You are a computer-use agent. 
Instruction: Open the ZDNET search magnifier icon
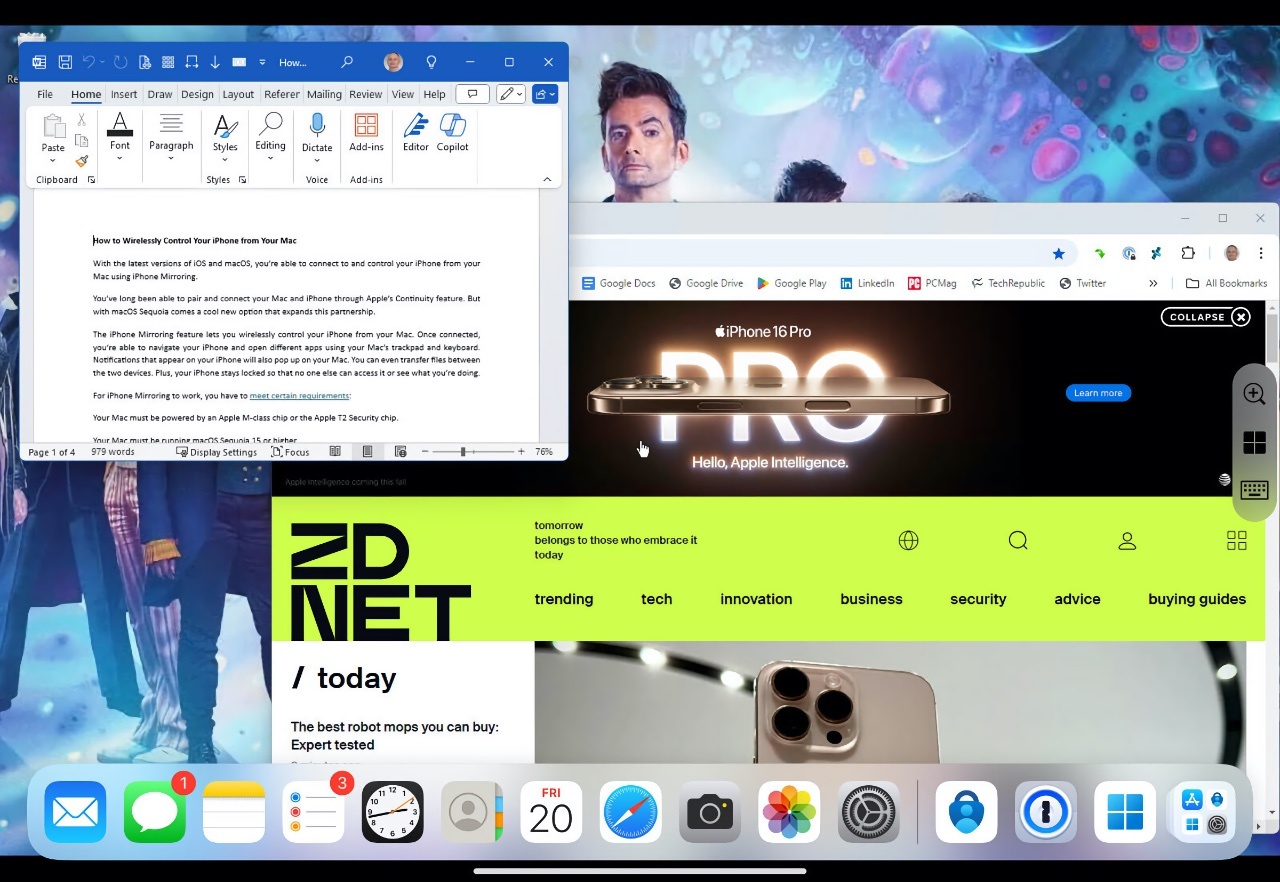[x=1018, y=541]
